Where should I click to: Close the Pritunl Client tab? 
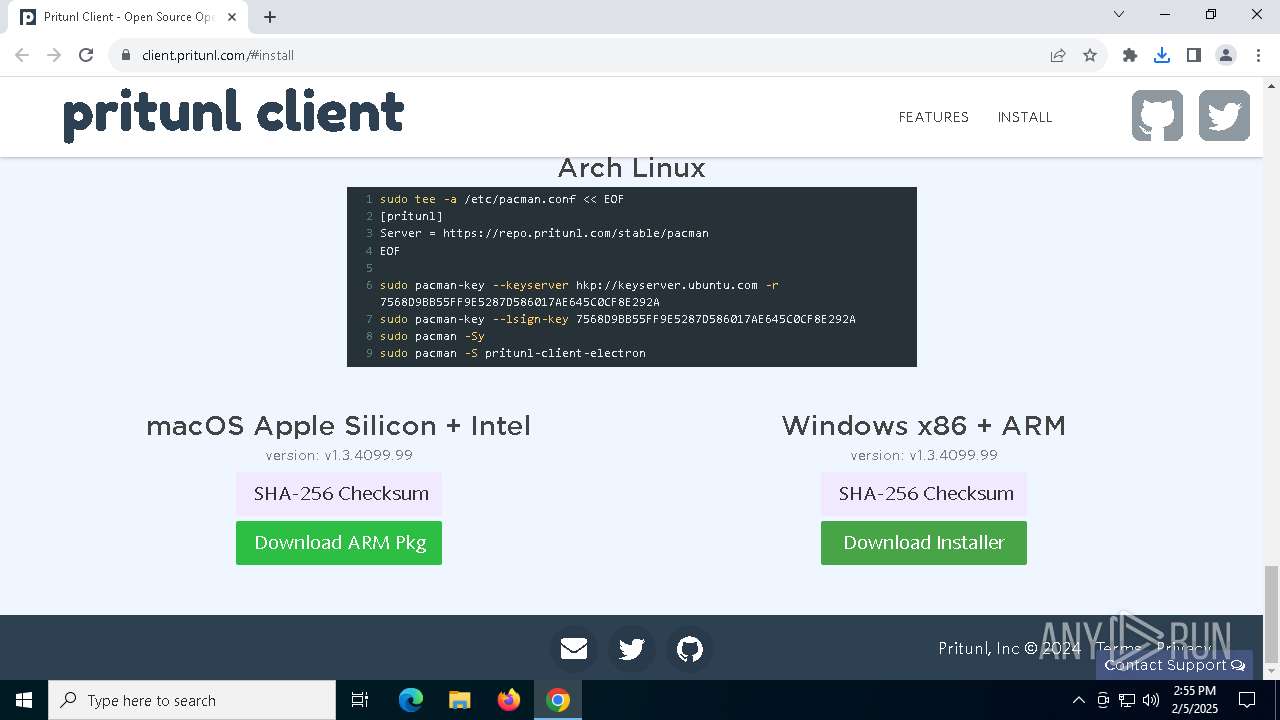233,16
